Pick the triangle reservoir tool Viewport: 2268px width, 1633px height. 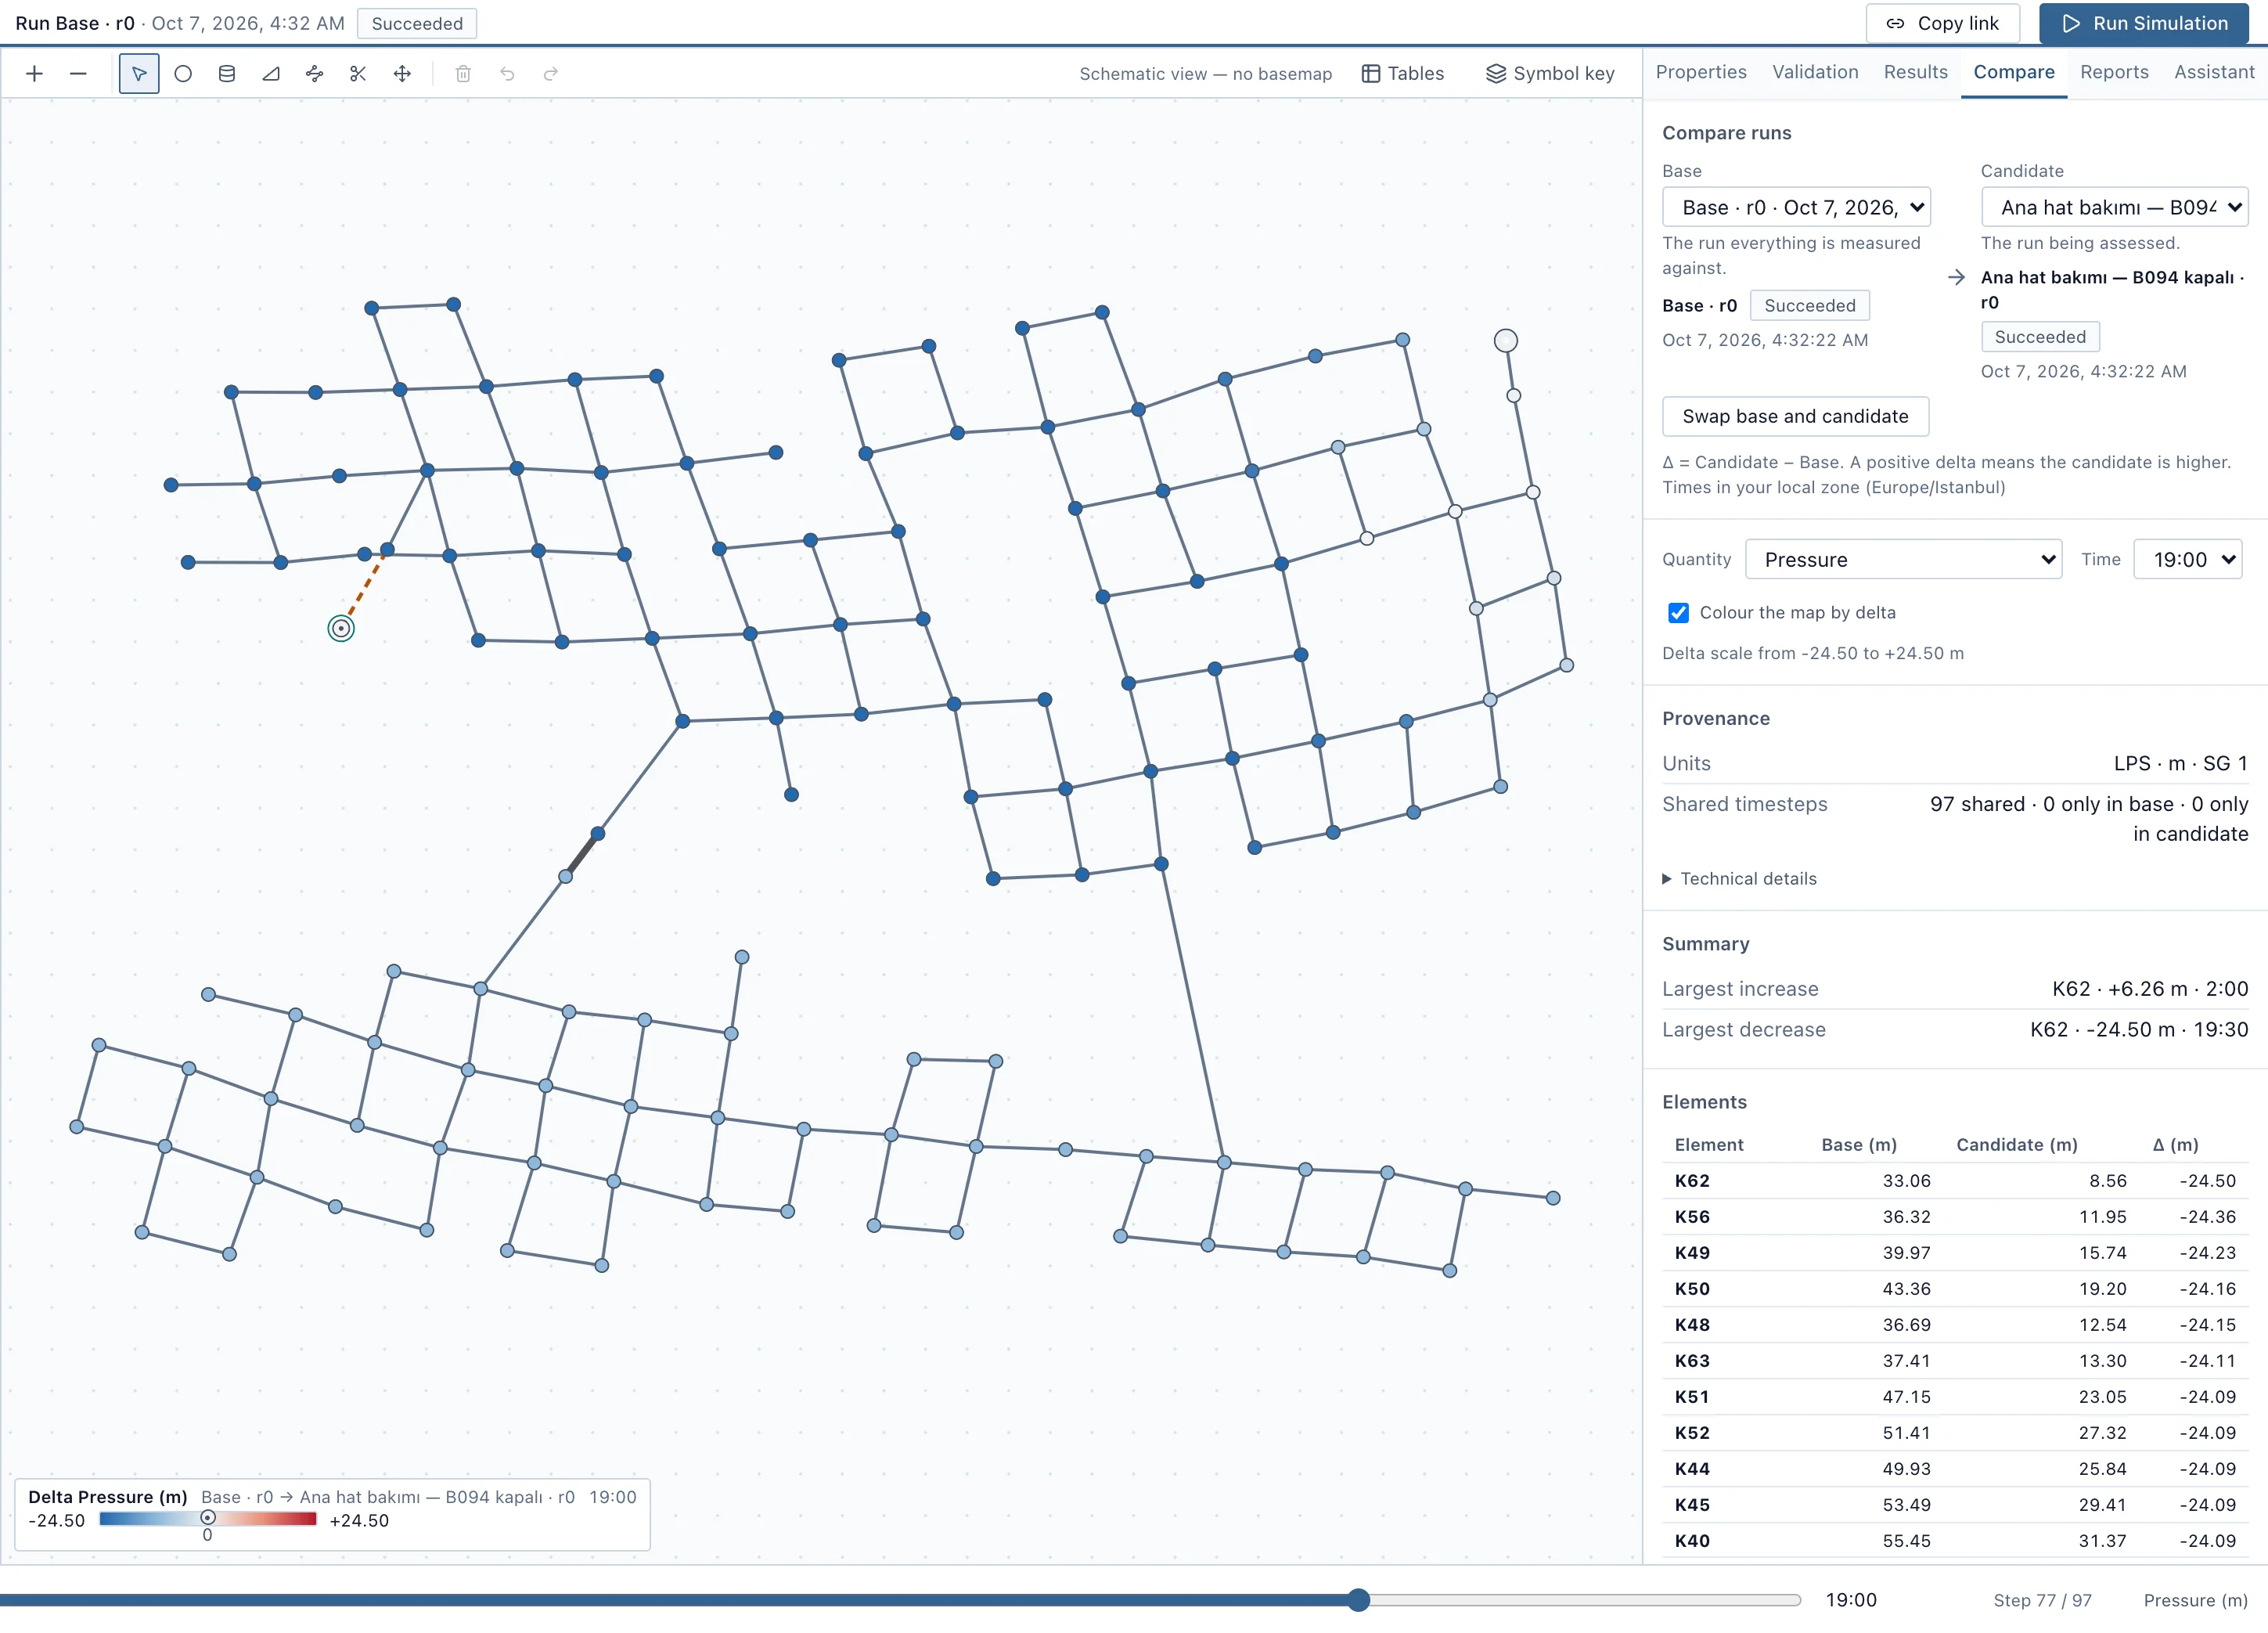point(271,74)
